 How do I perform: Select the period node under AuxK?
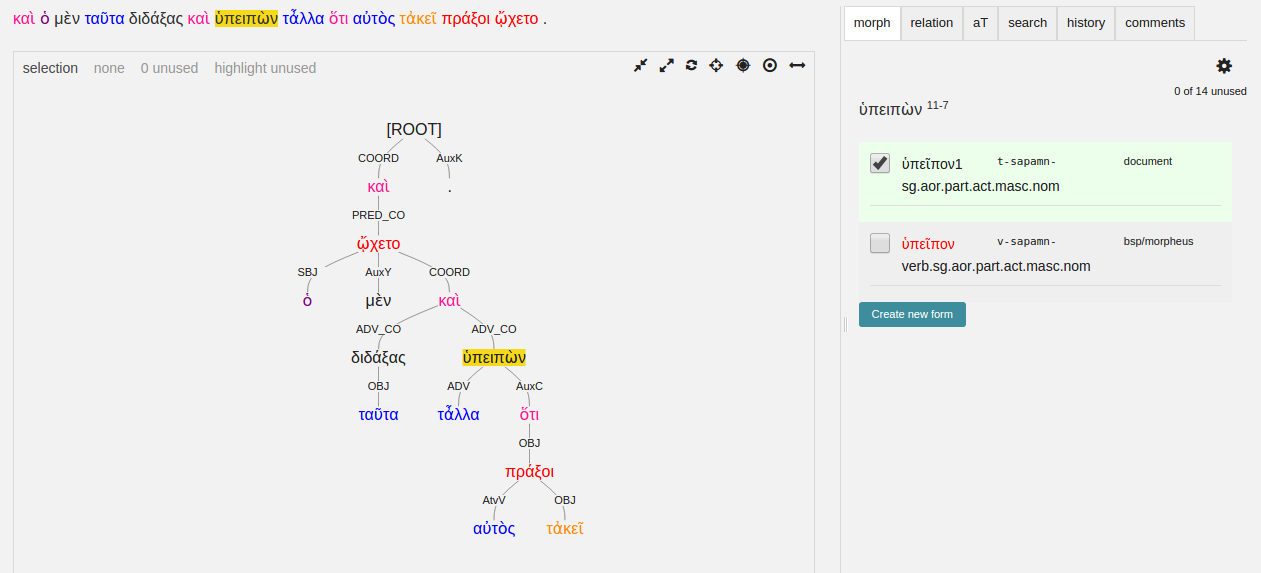click(449, 188)
